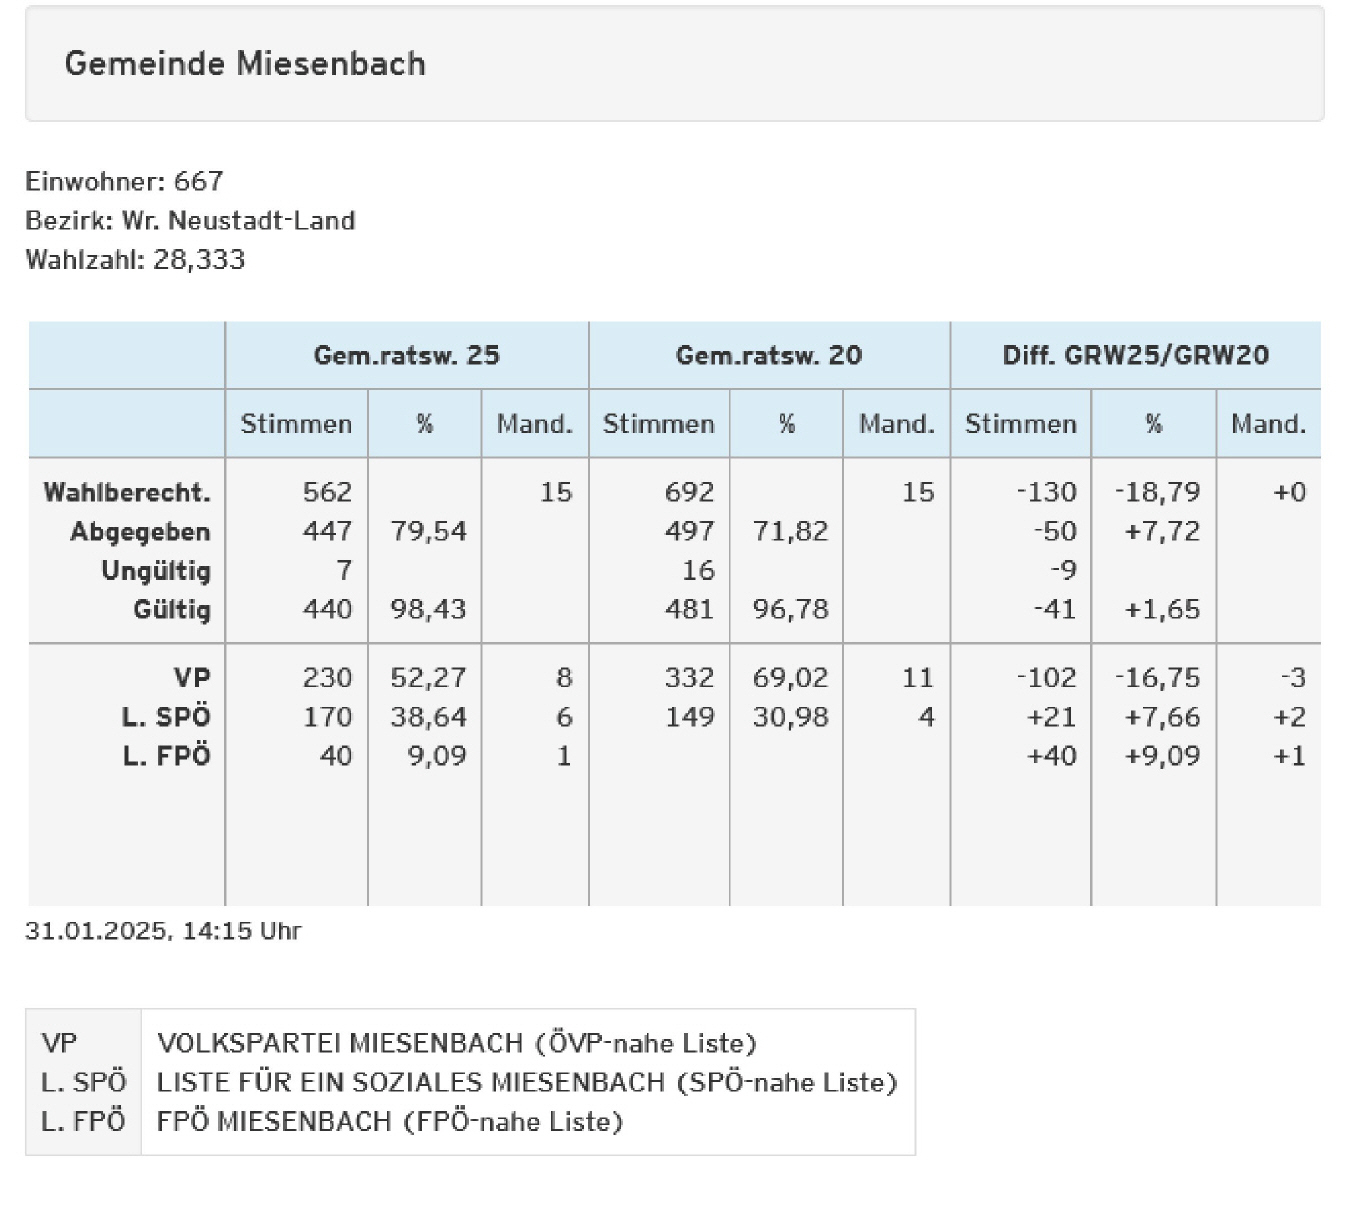Click the L. SPÖ mandate difference +2

click(x=1290, y=717)
